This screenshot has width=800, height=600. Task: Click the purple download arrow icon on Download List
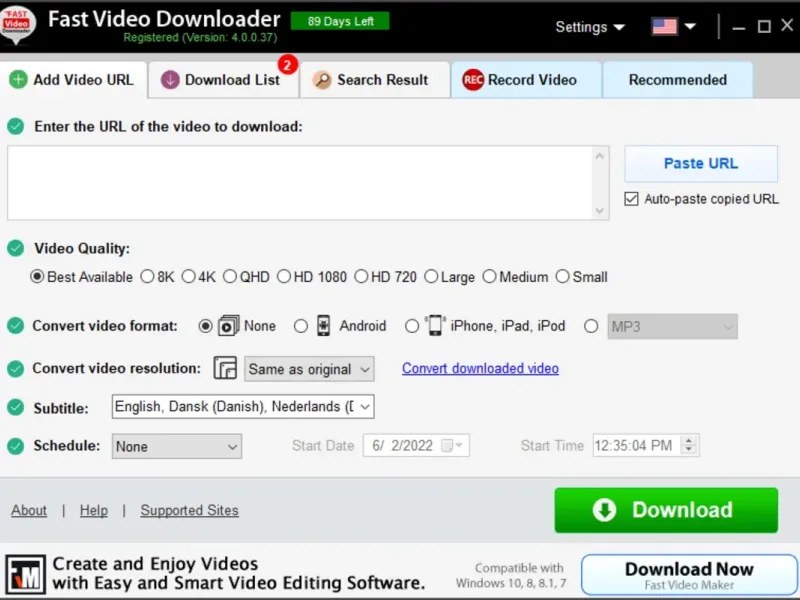(x=170, y=80)
